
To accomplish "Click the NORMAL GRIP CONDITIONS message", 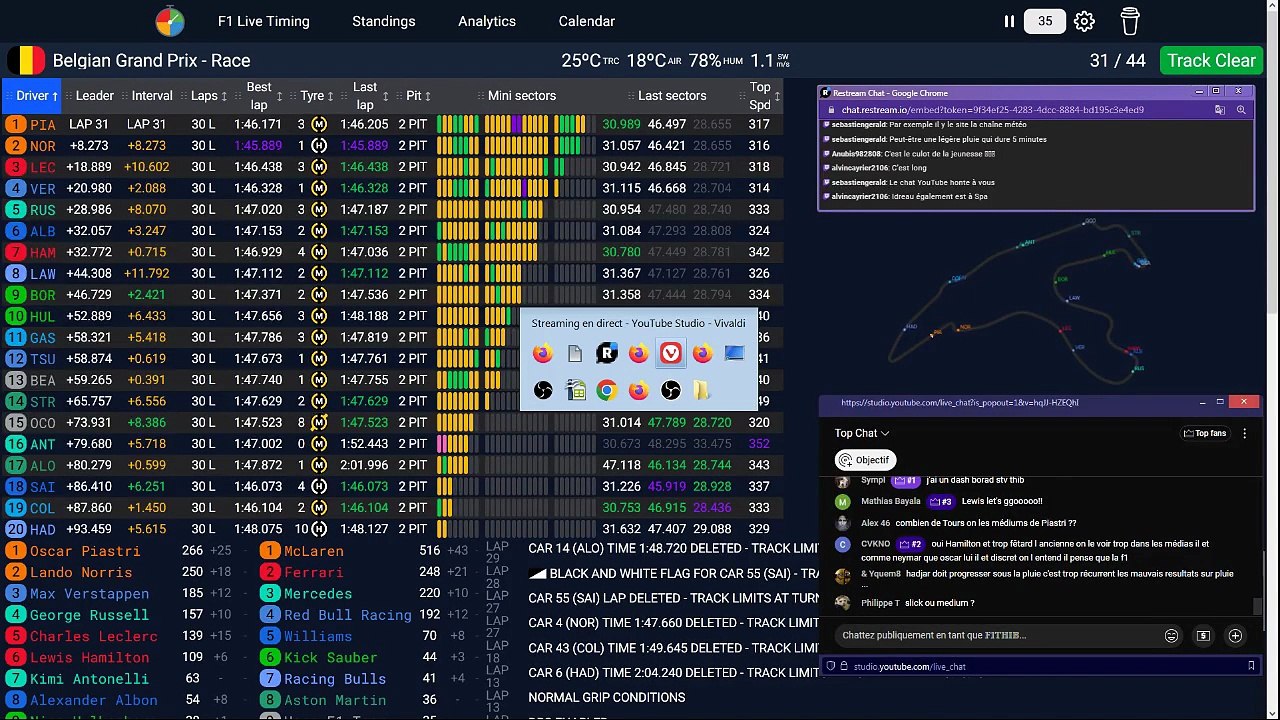I will 607,697.
